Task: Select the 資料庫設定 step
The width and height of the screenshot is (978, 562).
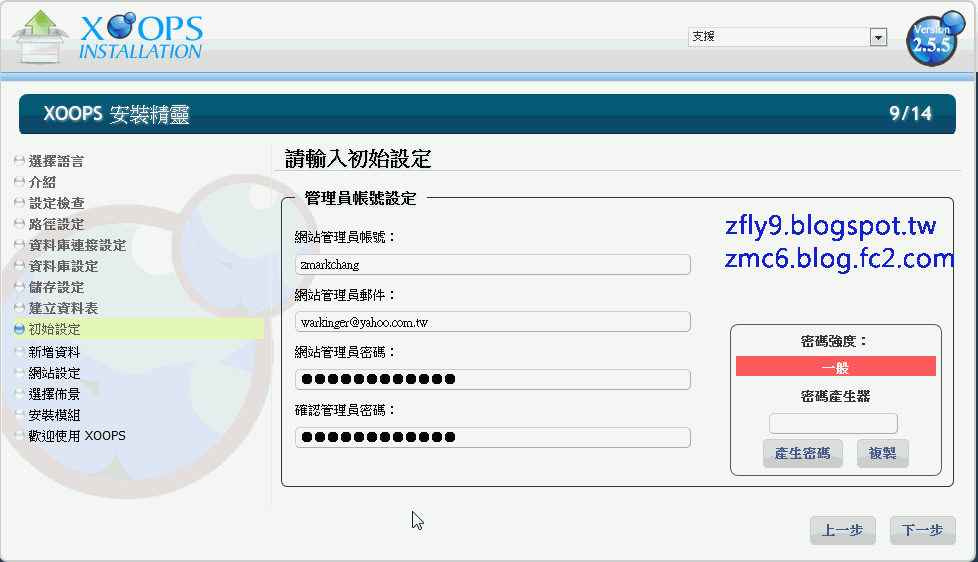Action: click(x=64, y=266)
